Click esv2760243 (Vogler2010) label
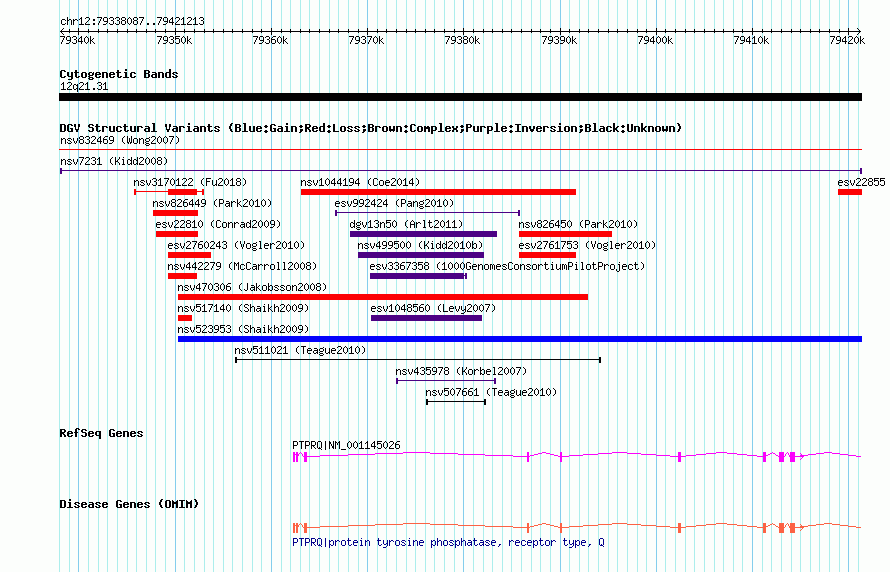 pyautogui.click(x=236, y=245)
